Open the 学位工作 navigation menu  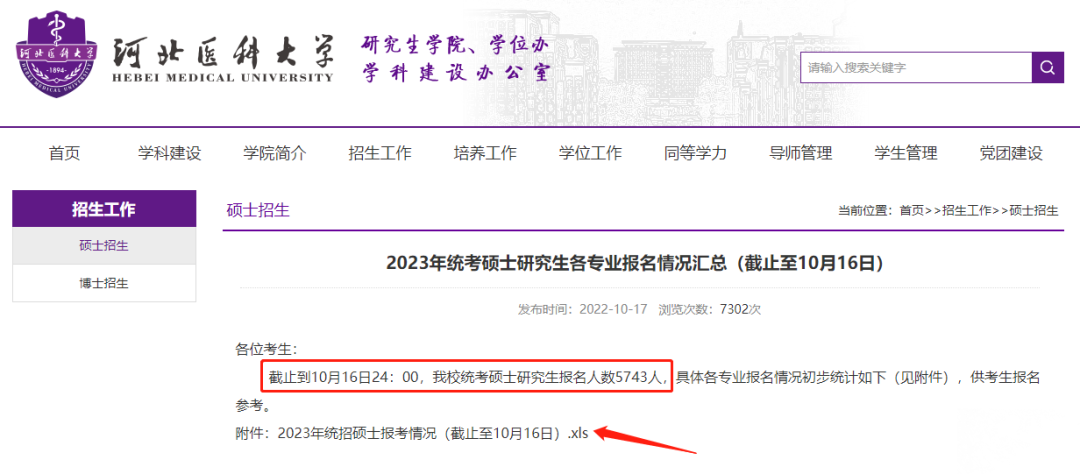(x=590, y=153)
